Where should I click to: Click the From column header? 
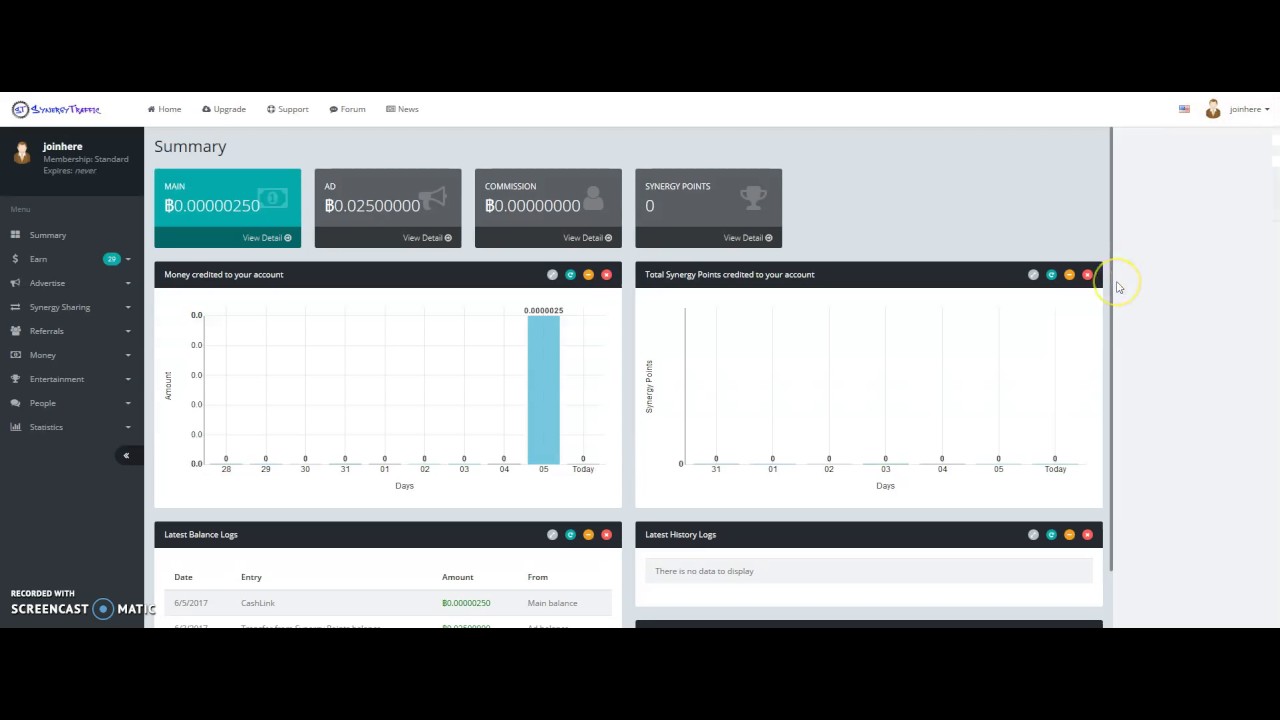click(538, 577)
